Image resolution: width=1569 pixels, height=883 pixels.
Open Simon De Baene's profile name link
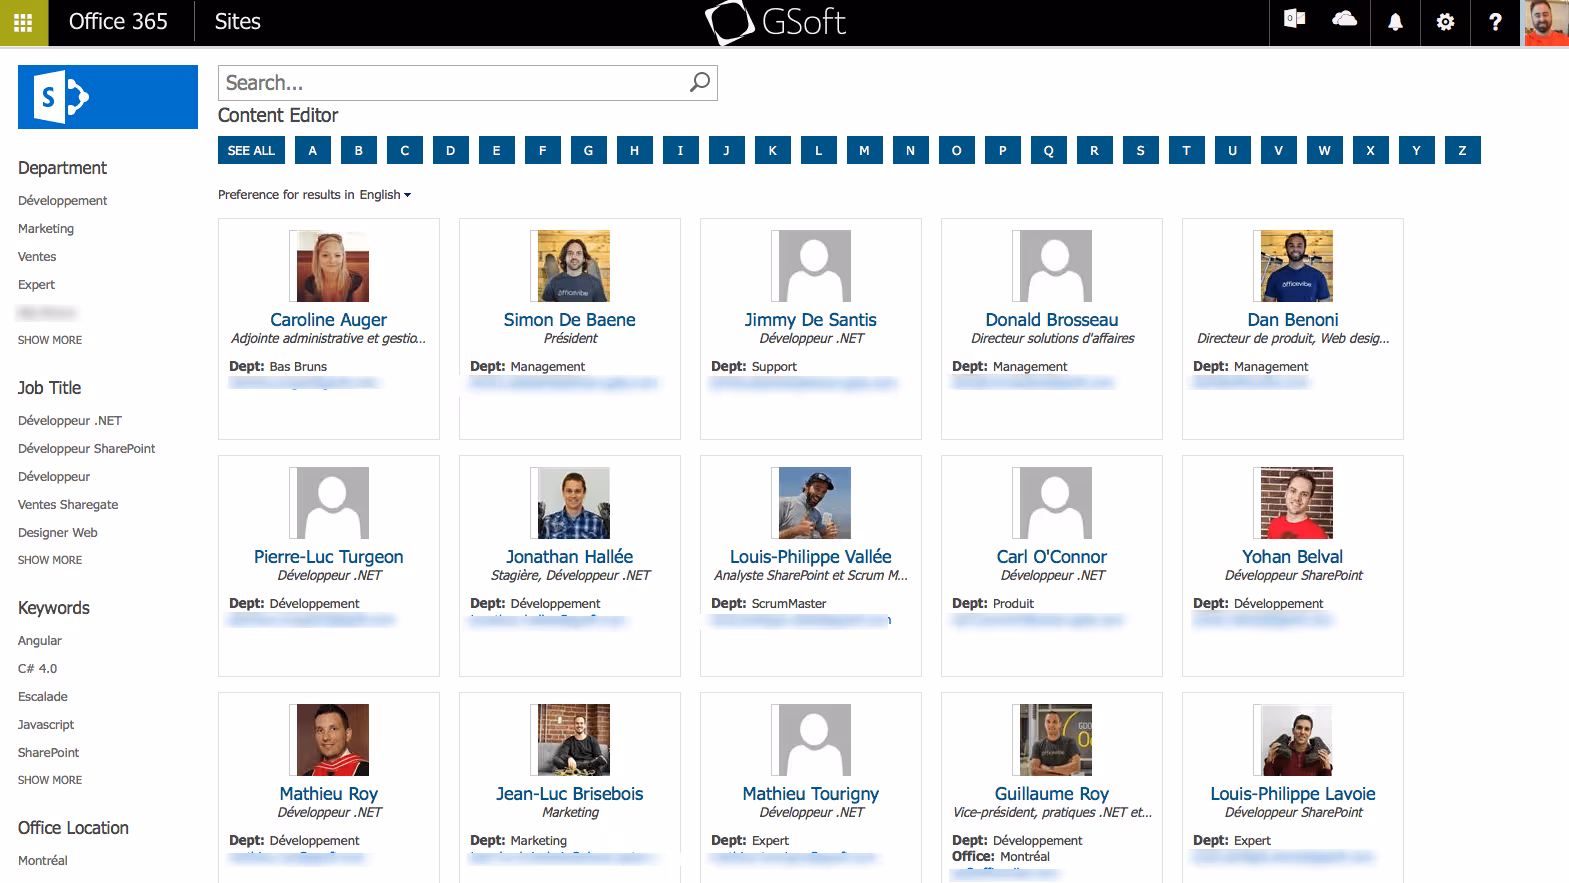pos(570,320)
